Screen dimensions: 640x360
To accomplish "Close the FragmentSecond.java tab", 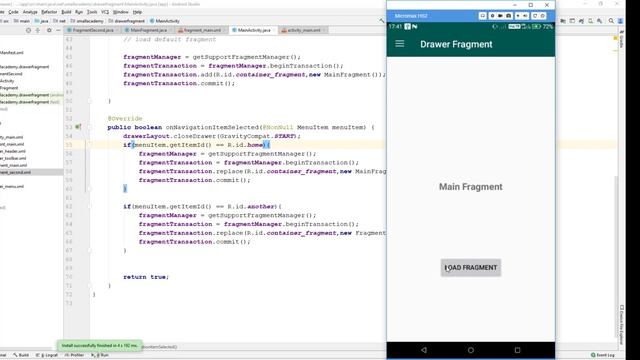I will (x=117, y=30).
